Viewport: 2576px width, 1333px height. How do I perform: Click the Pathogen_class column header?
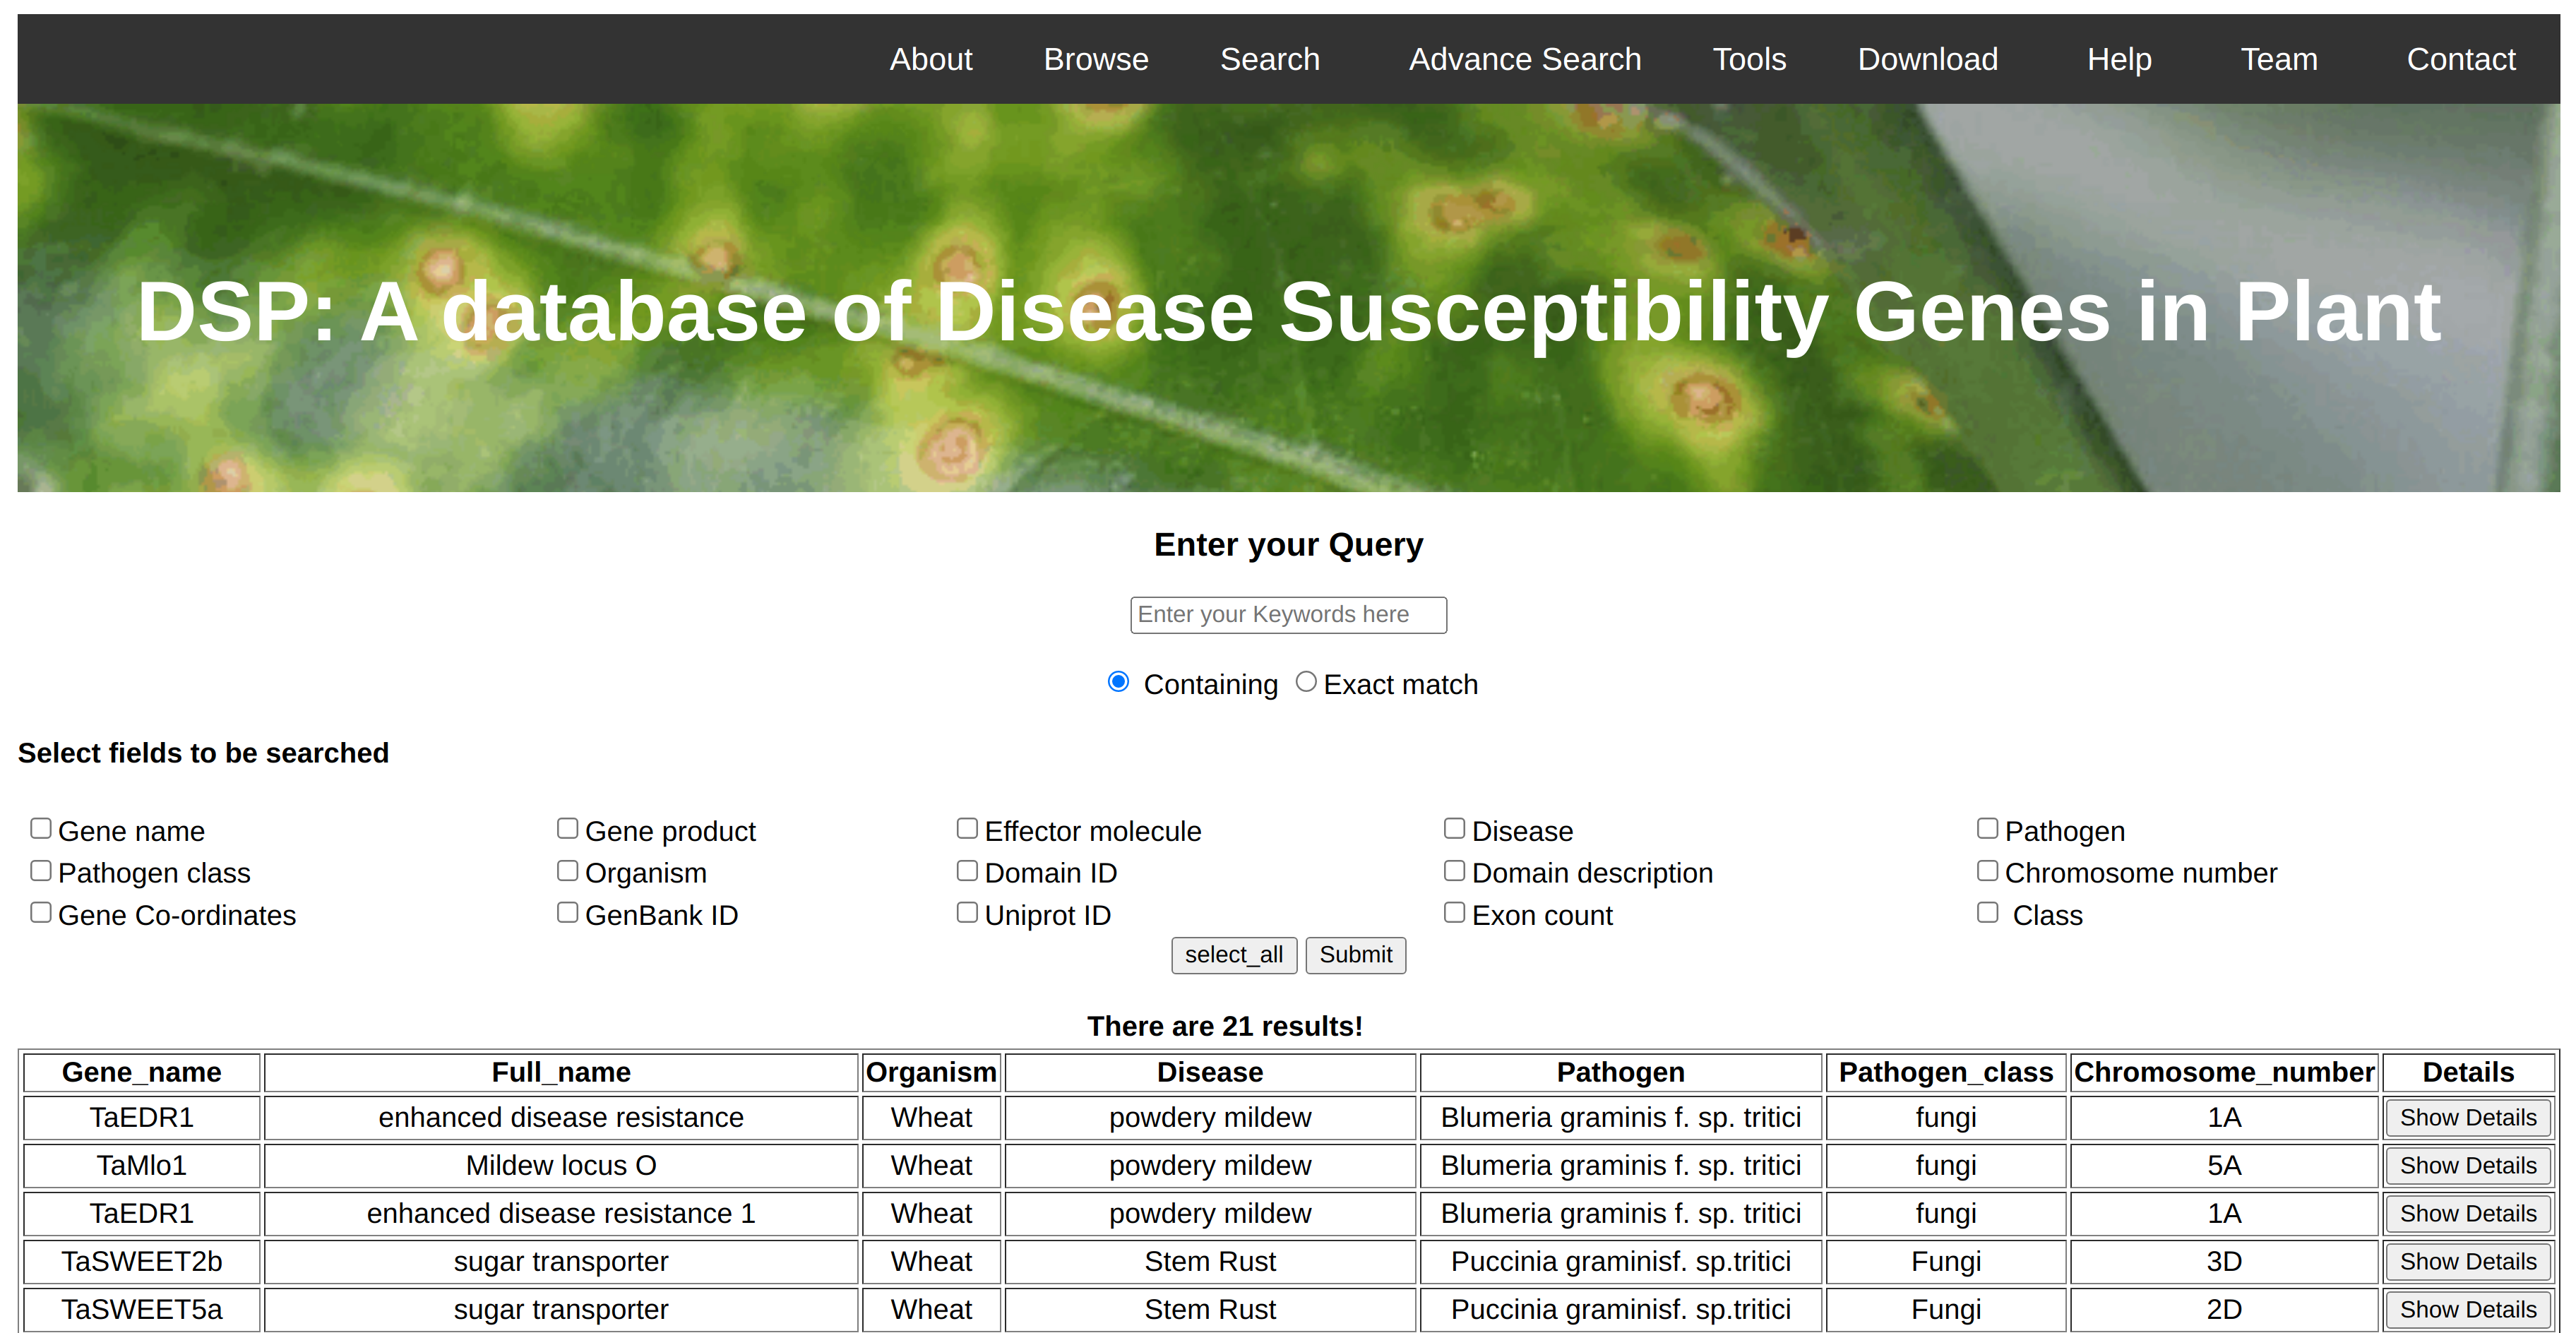(1945, 1072)
